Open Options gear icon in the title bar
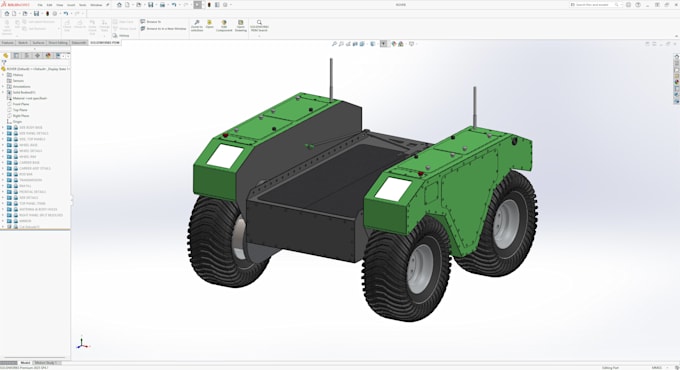Screen dimensions: 680x370 click(x=225, y=5)
